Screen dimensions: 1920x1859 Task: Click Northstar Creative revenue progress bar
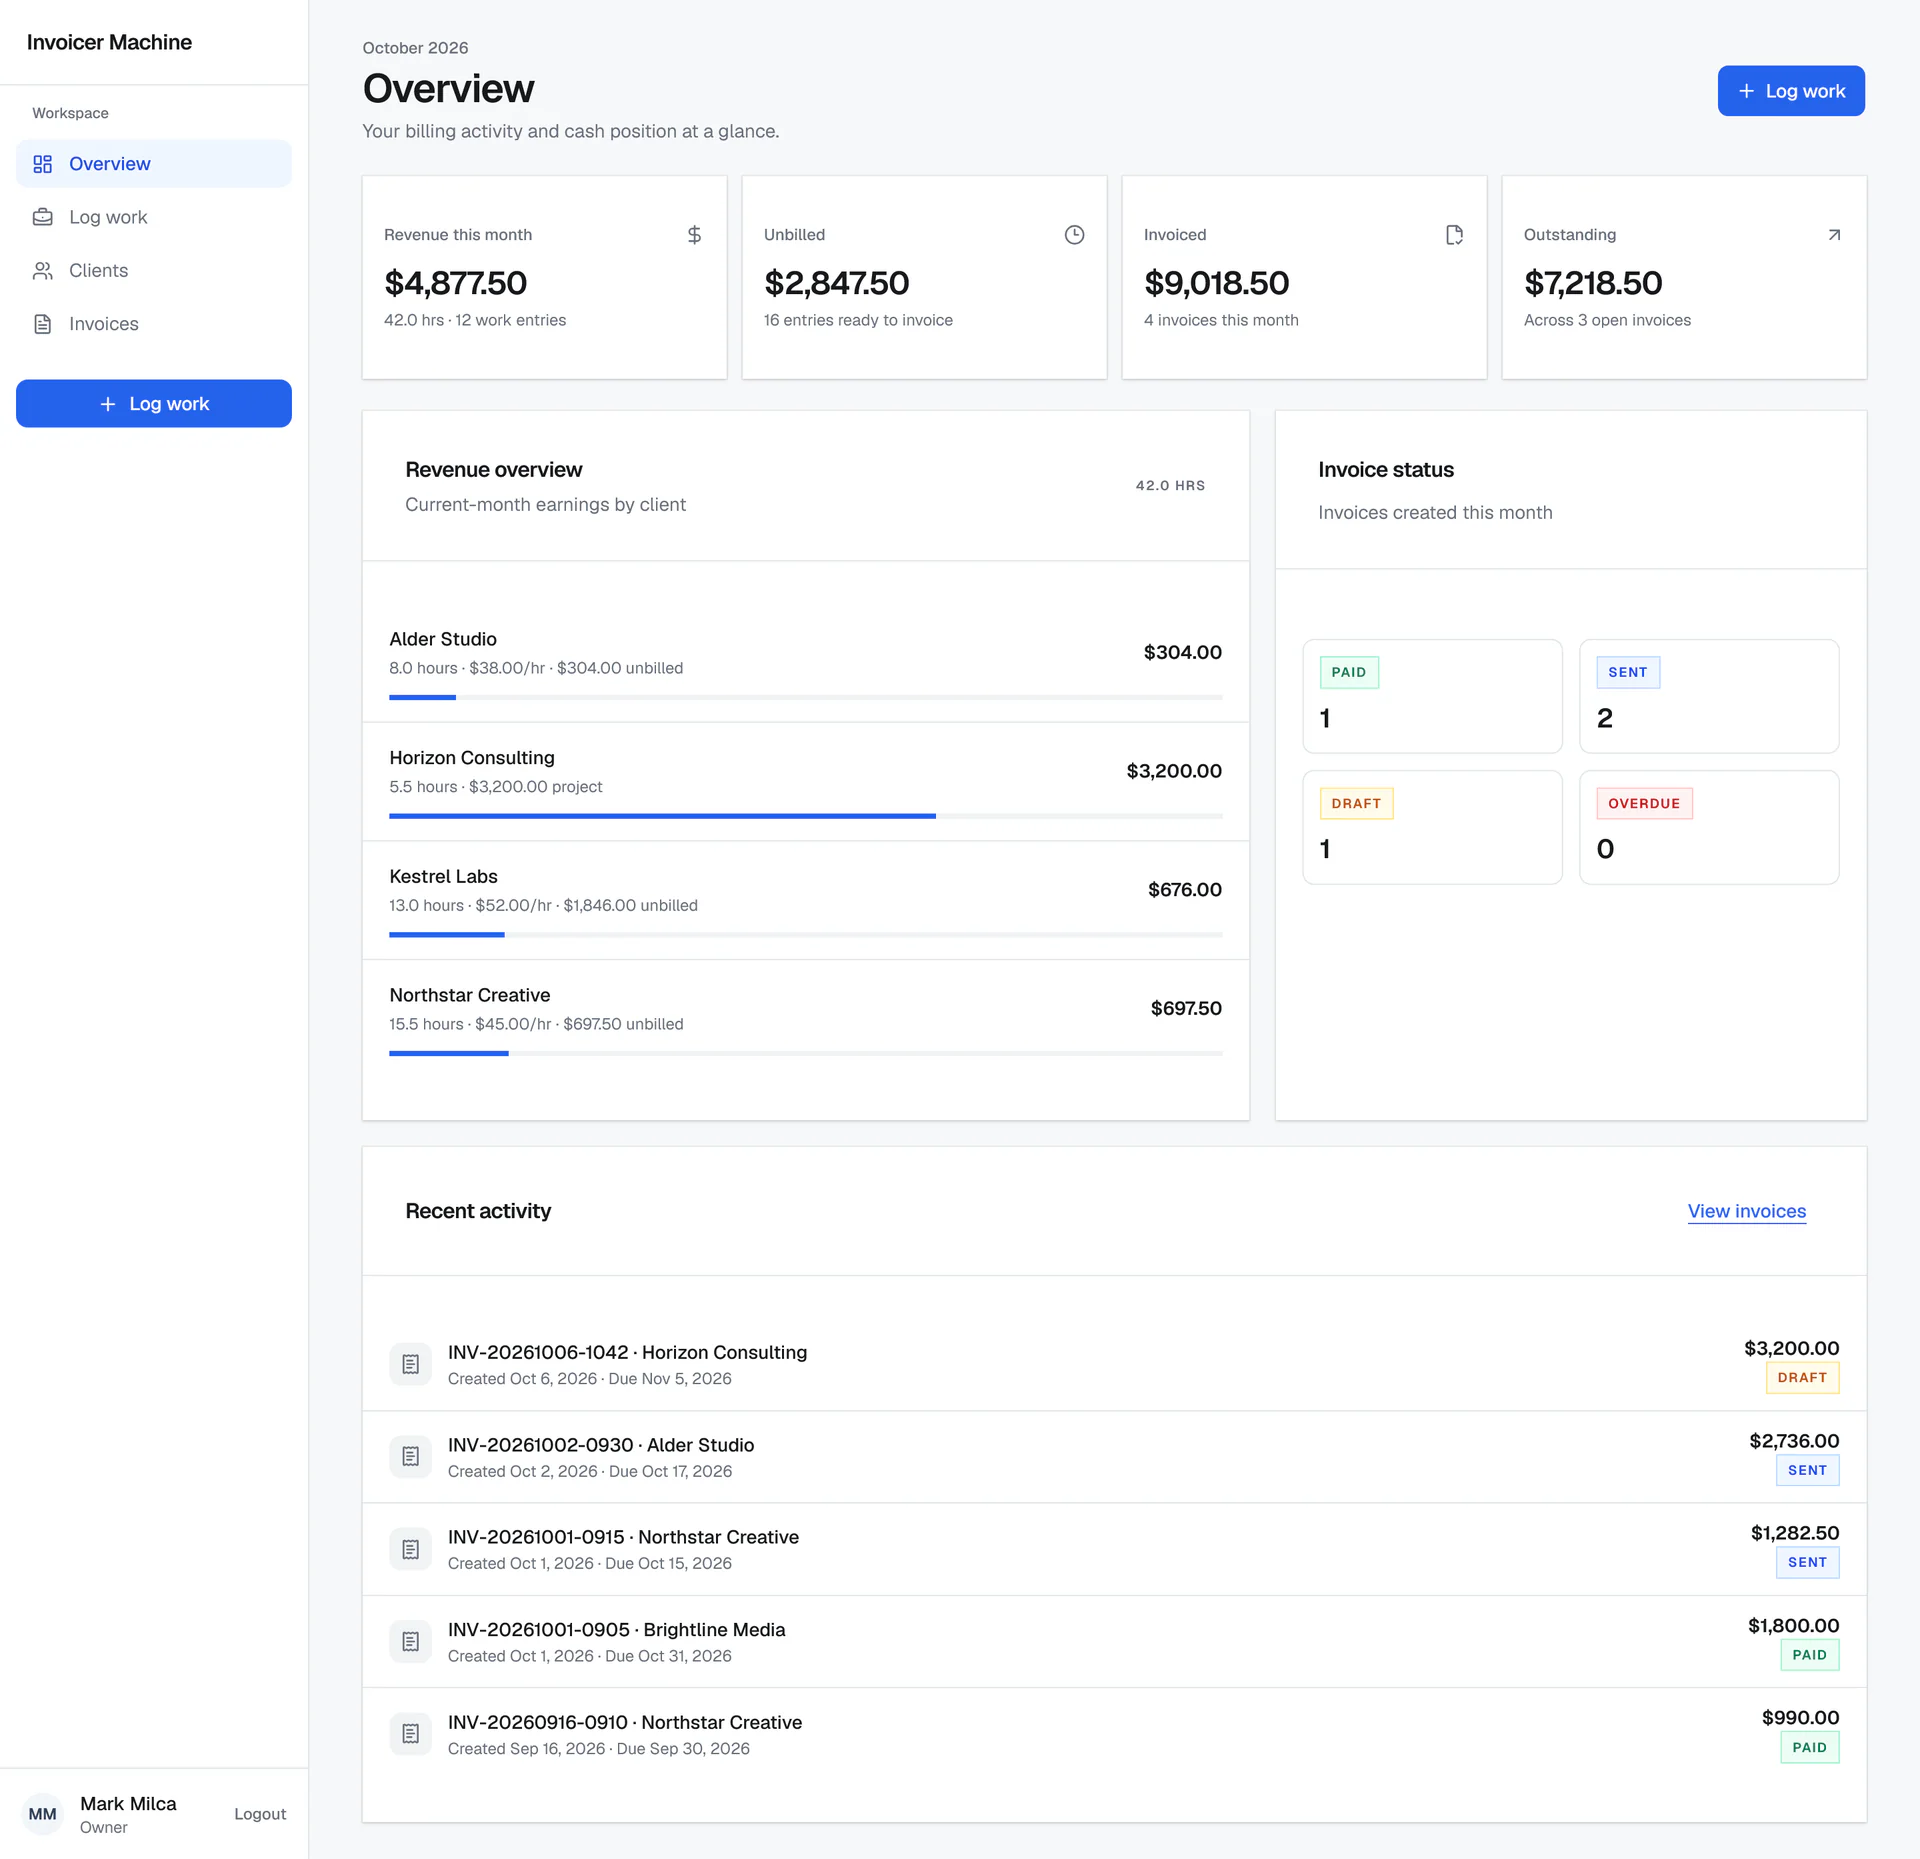tap(806, 1053)
